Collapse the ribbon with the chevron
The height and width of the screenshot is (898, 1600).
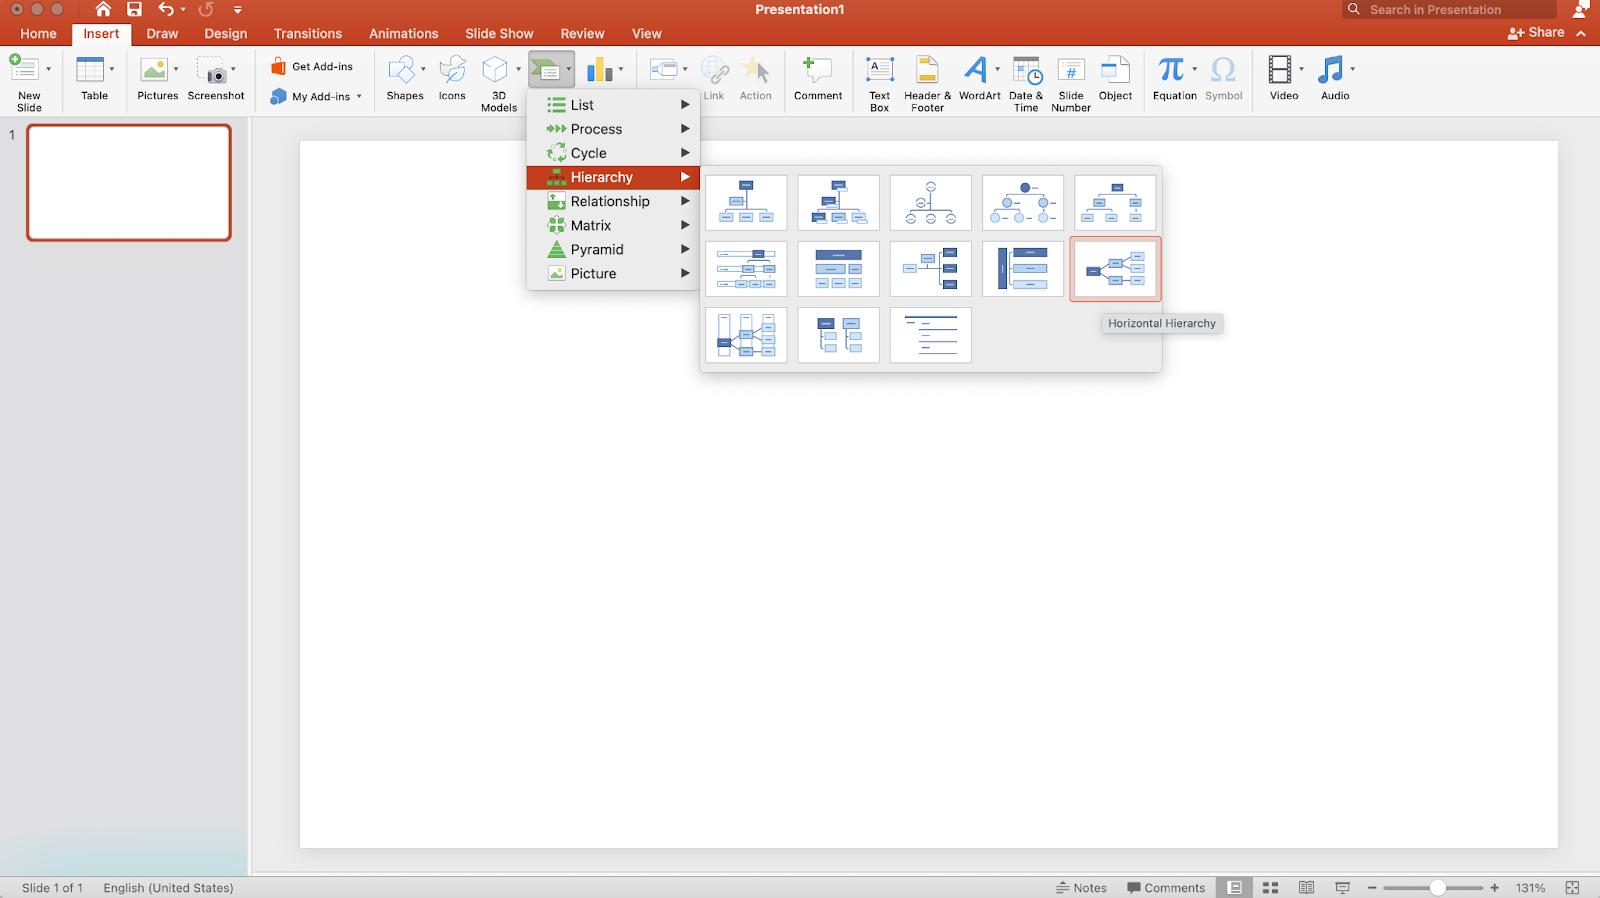(x=1581, y=33)
